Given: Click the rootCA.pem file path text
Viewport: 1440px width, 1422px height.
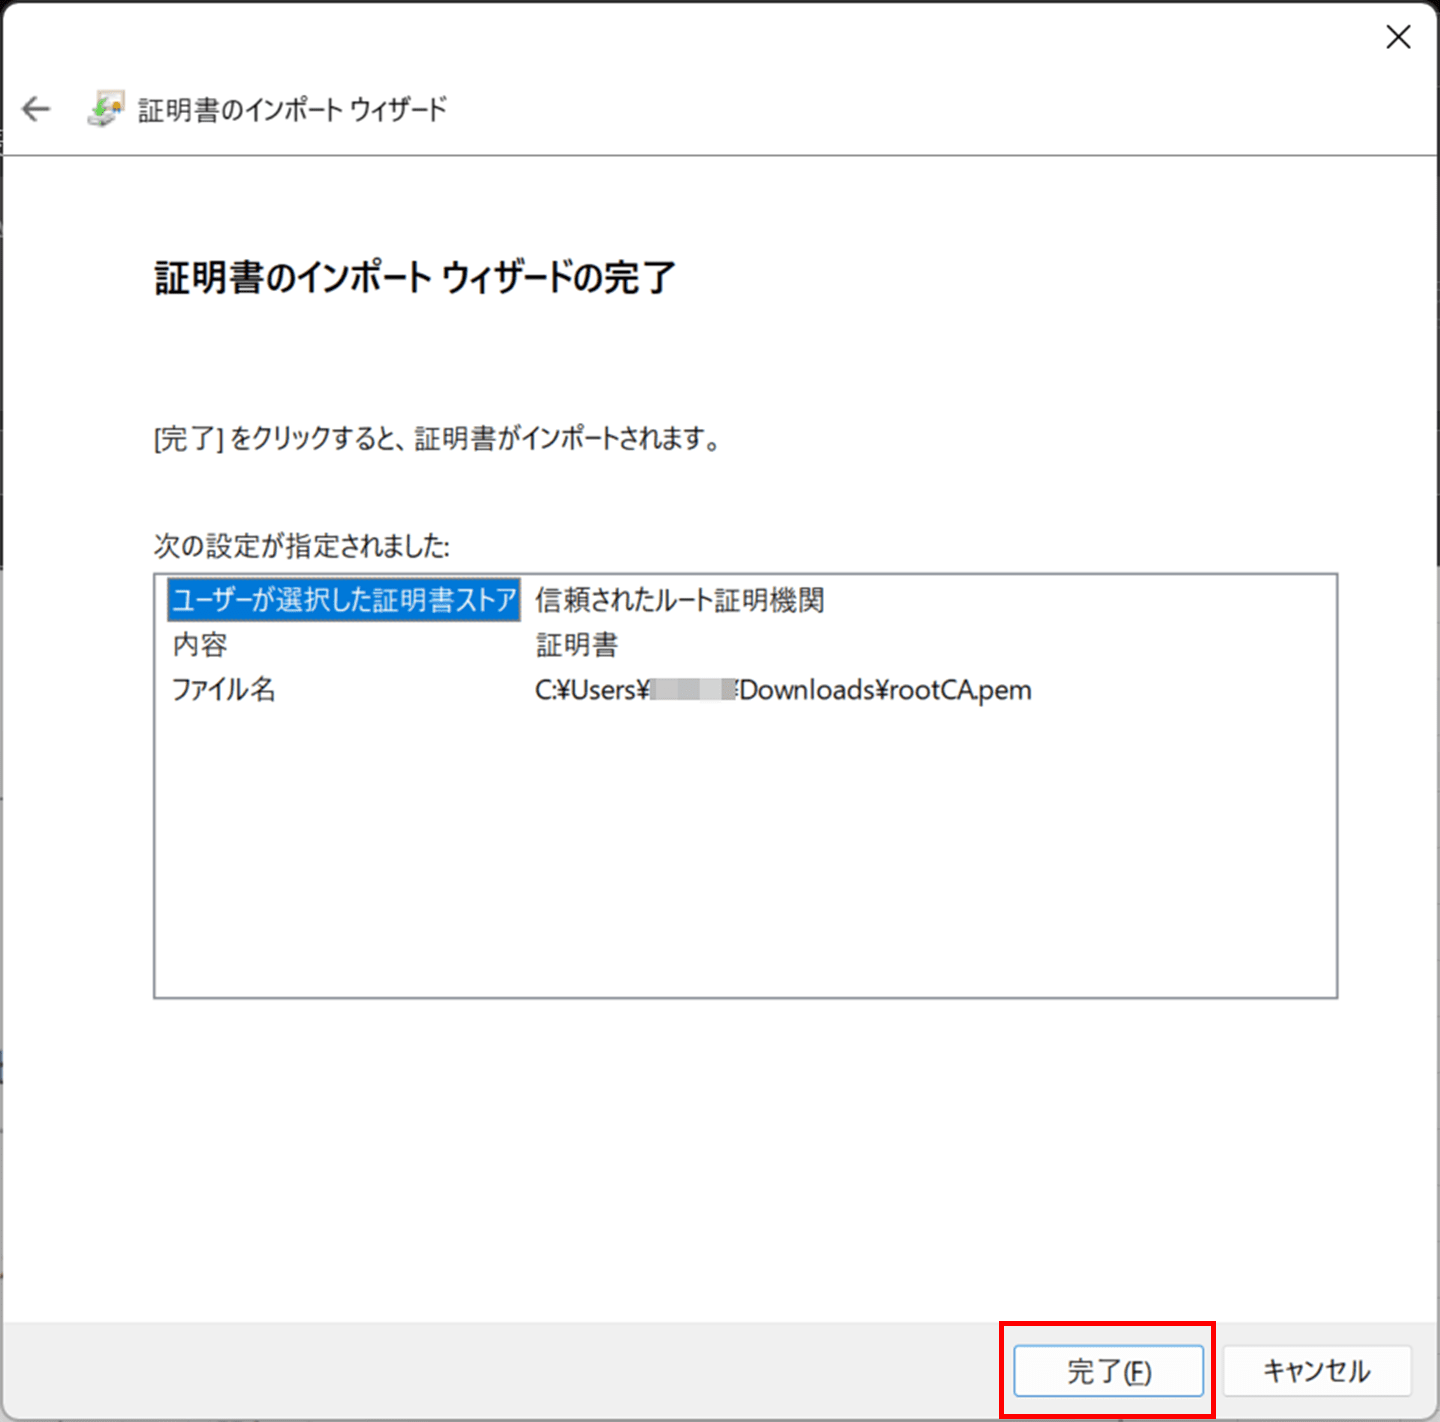Looking at the screenshot, I should pos(783,690).
